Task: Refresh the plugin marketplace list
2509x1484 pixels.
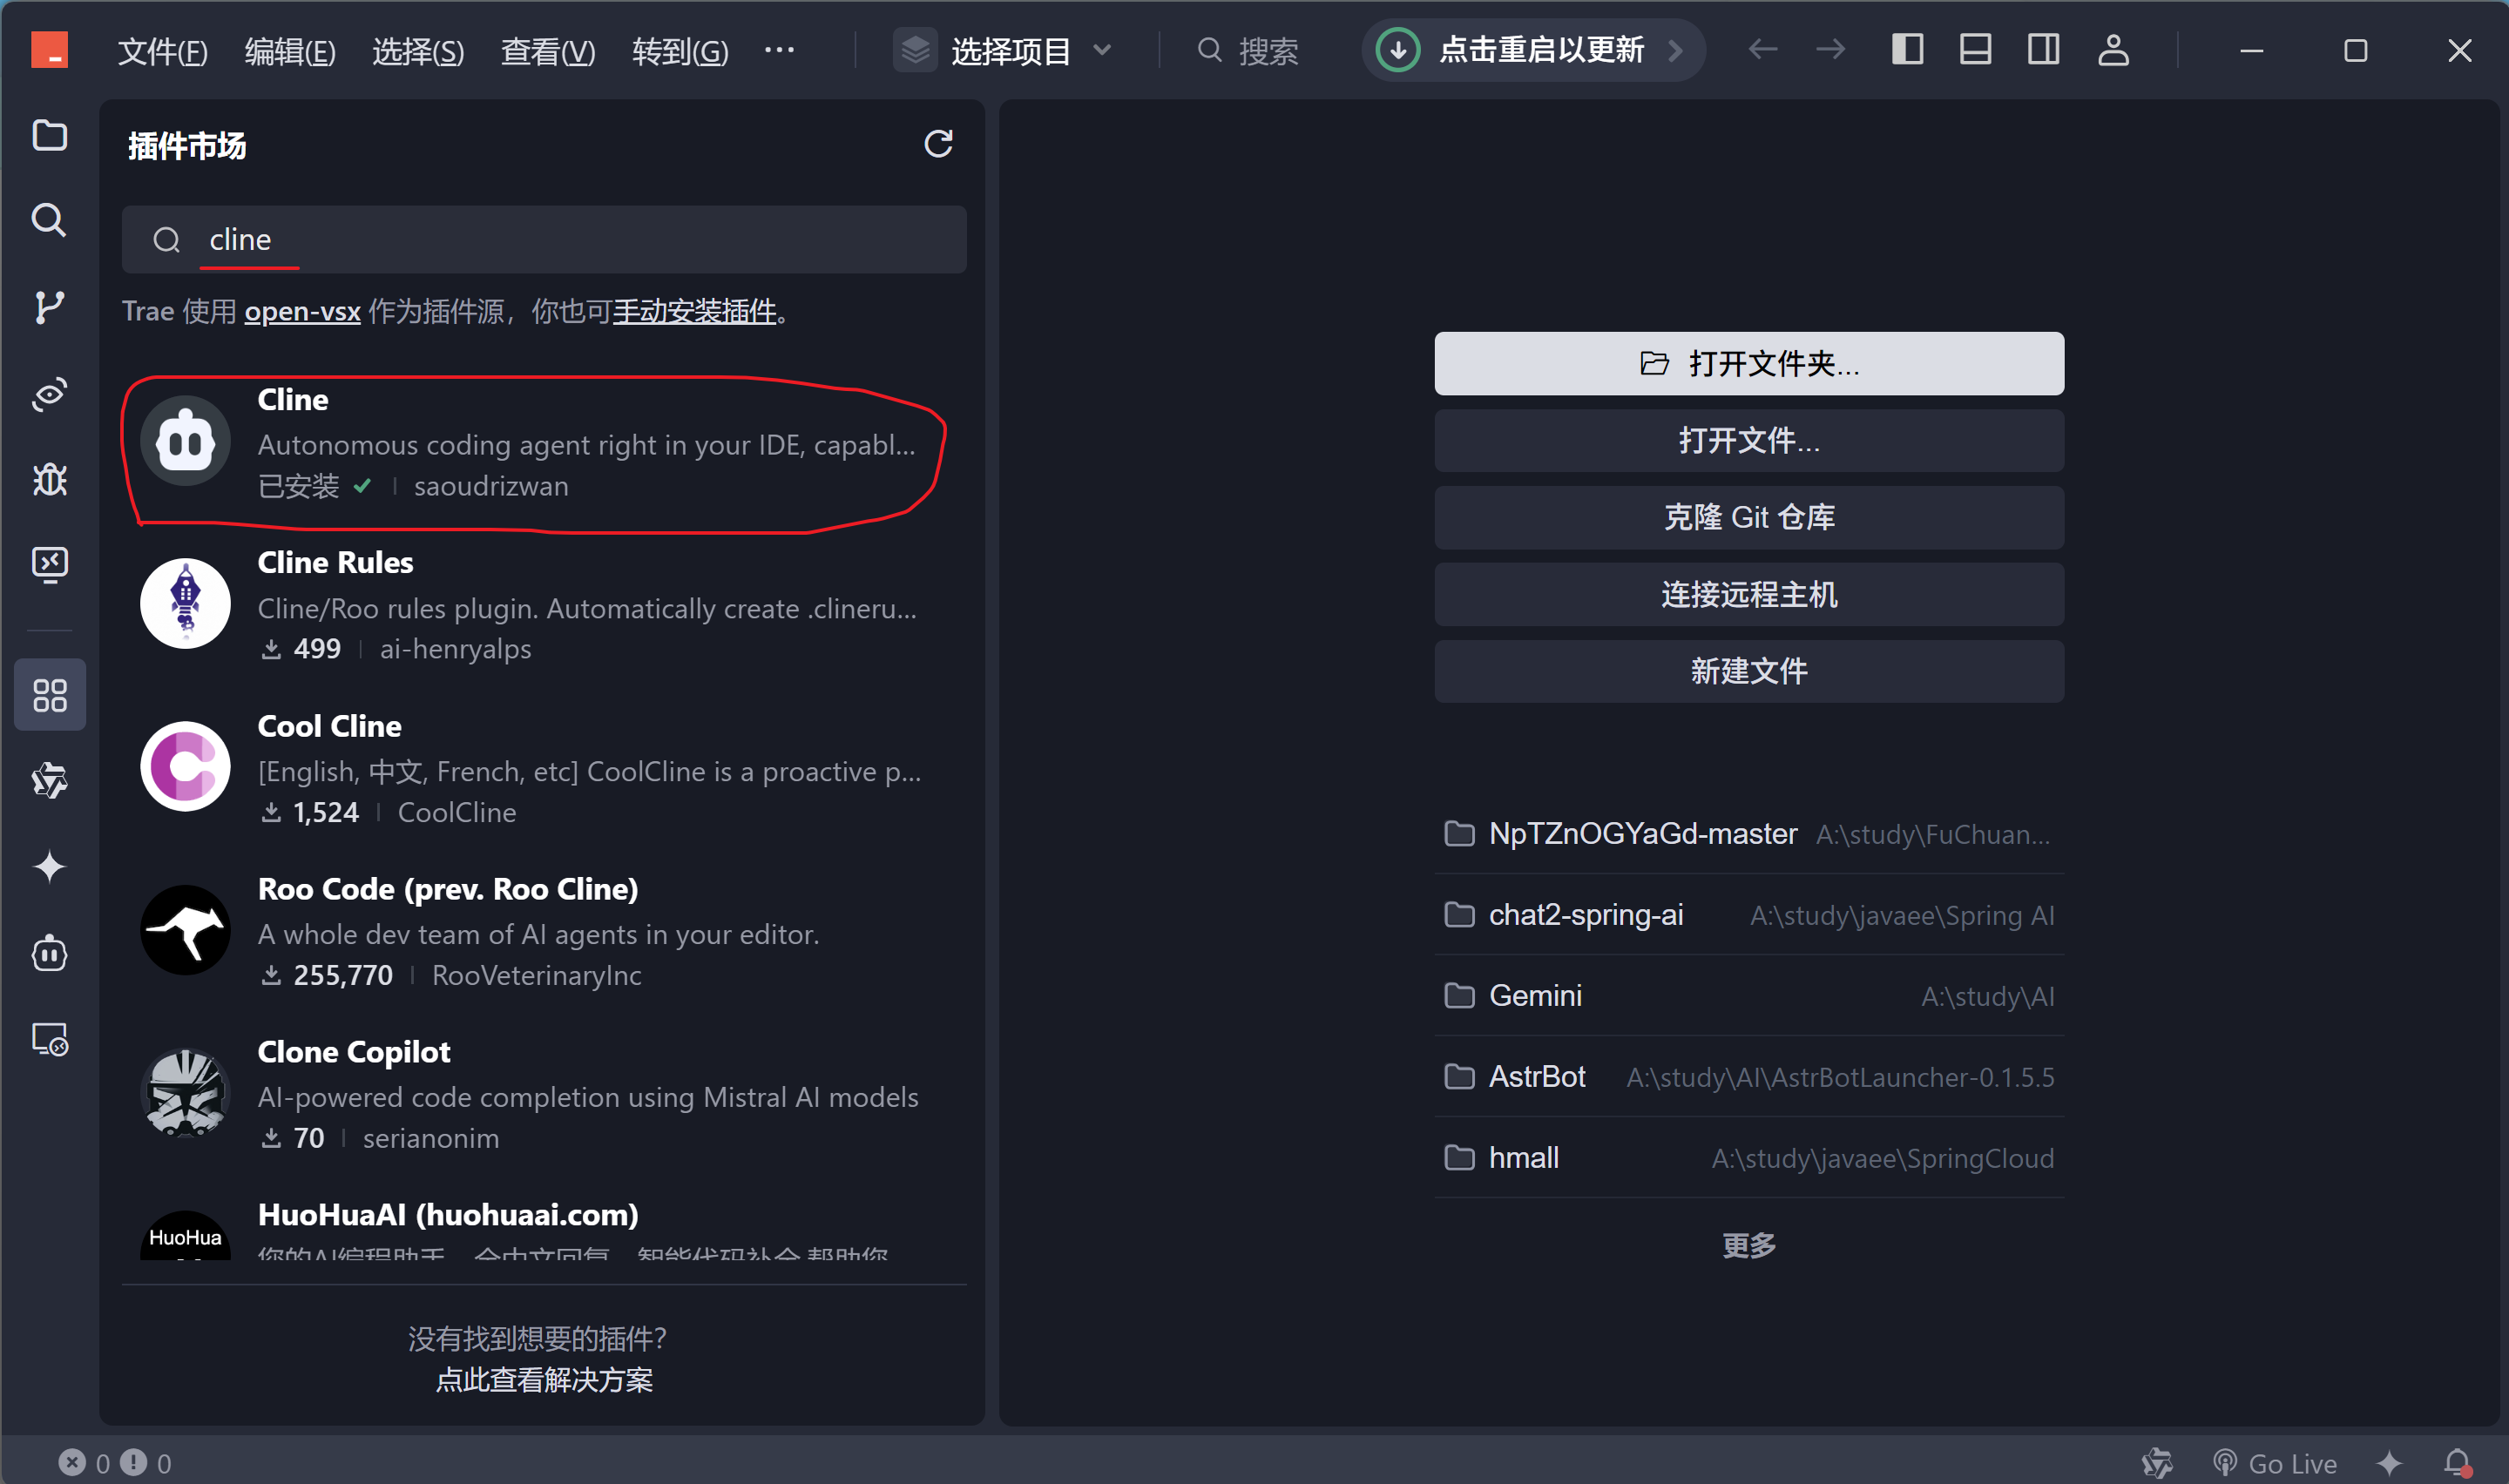Action: point(937,144)
